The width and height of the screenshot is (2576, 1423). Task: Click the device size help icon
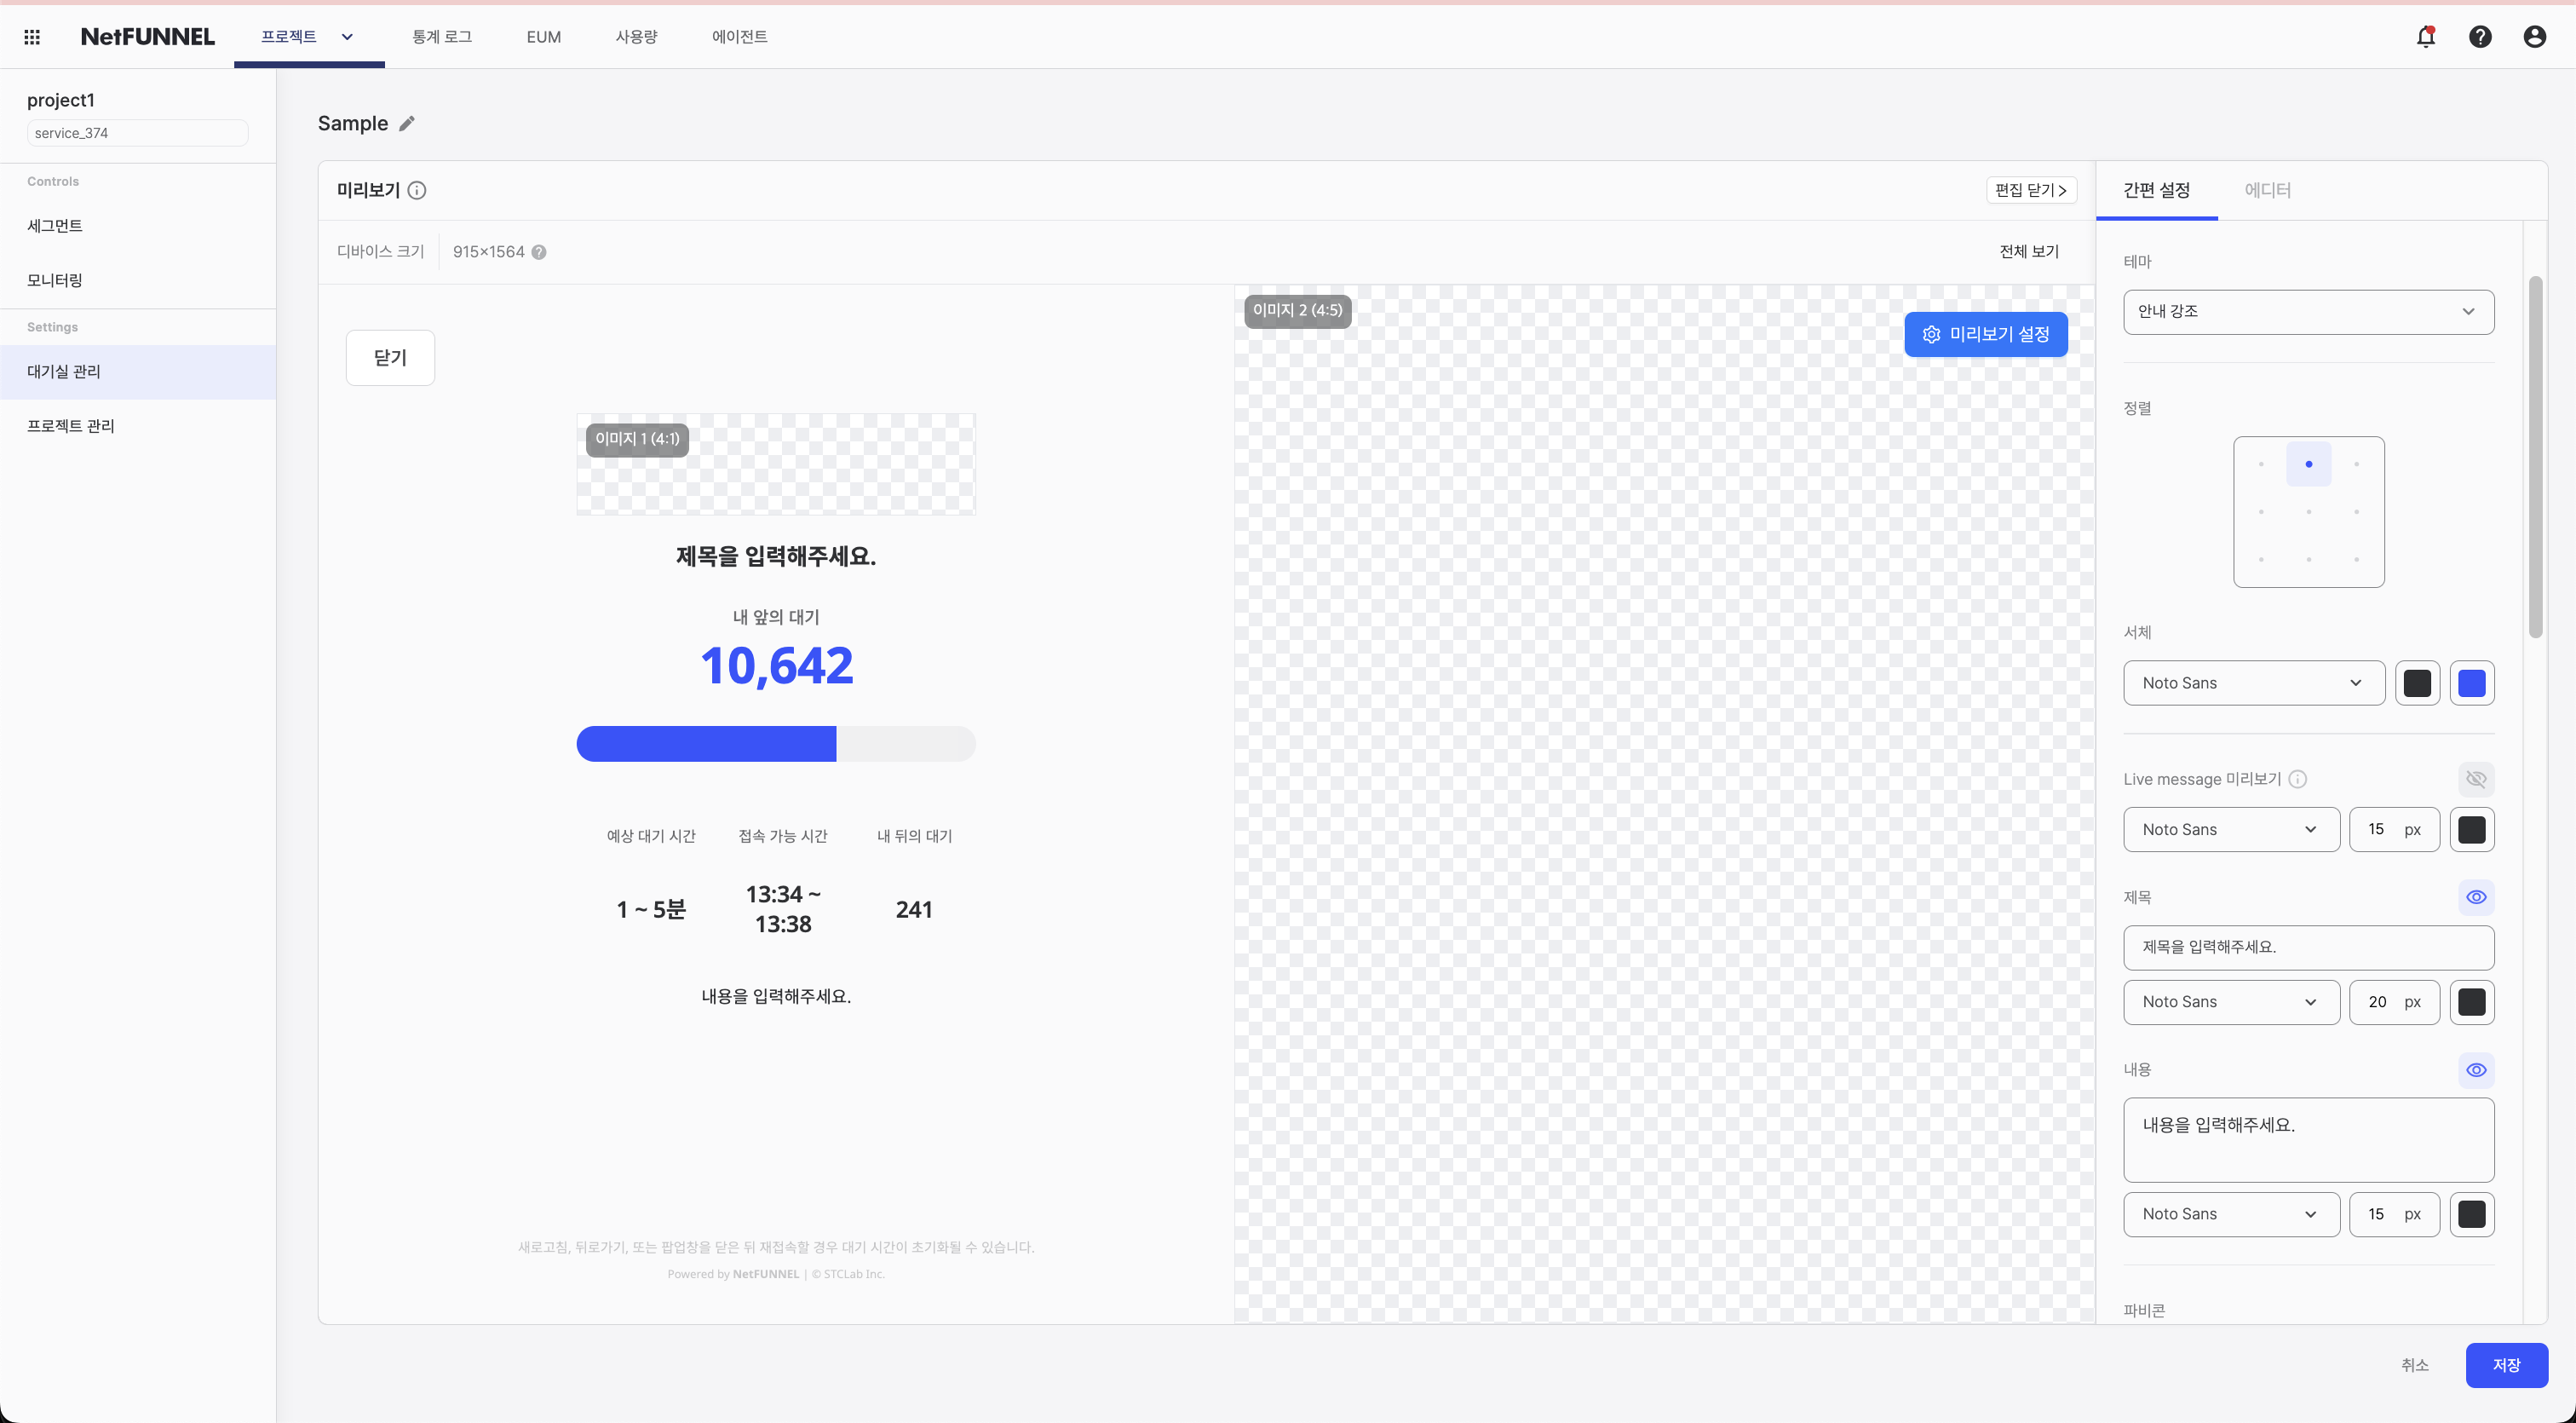click(539, 252)
